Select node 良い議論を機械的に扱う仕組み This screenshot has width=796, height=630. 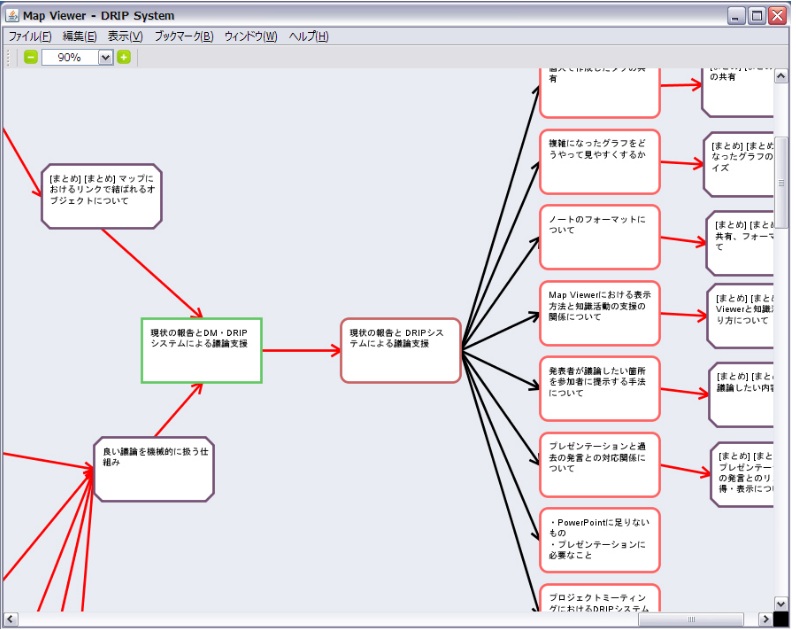click(x=154, y=470)
